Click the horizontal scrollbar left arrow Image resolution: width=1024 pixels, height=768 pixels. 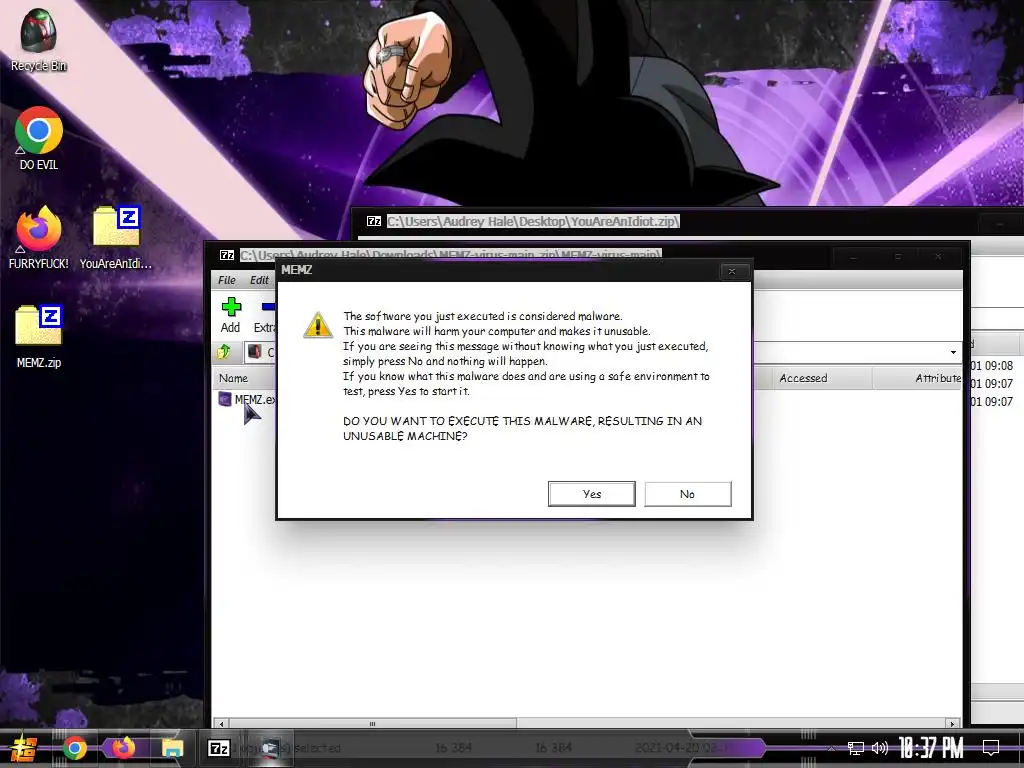pos(222,724)
